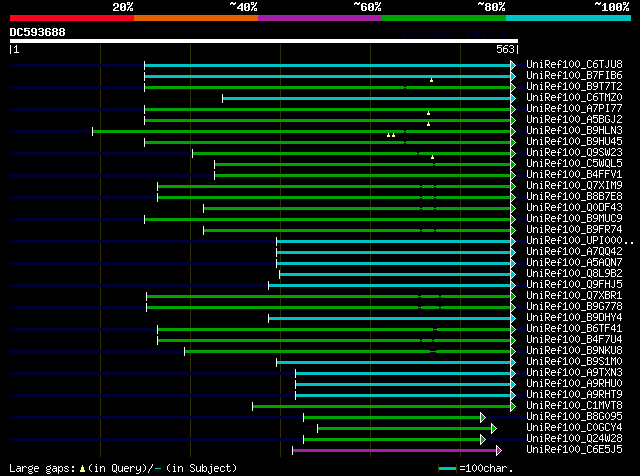Click the UniRef100_C5WQL5 label

(x=574, y=164)
